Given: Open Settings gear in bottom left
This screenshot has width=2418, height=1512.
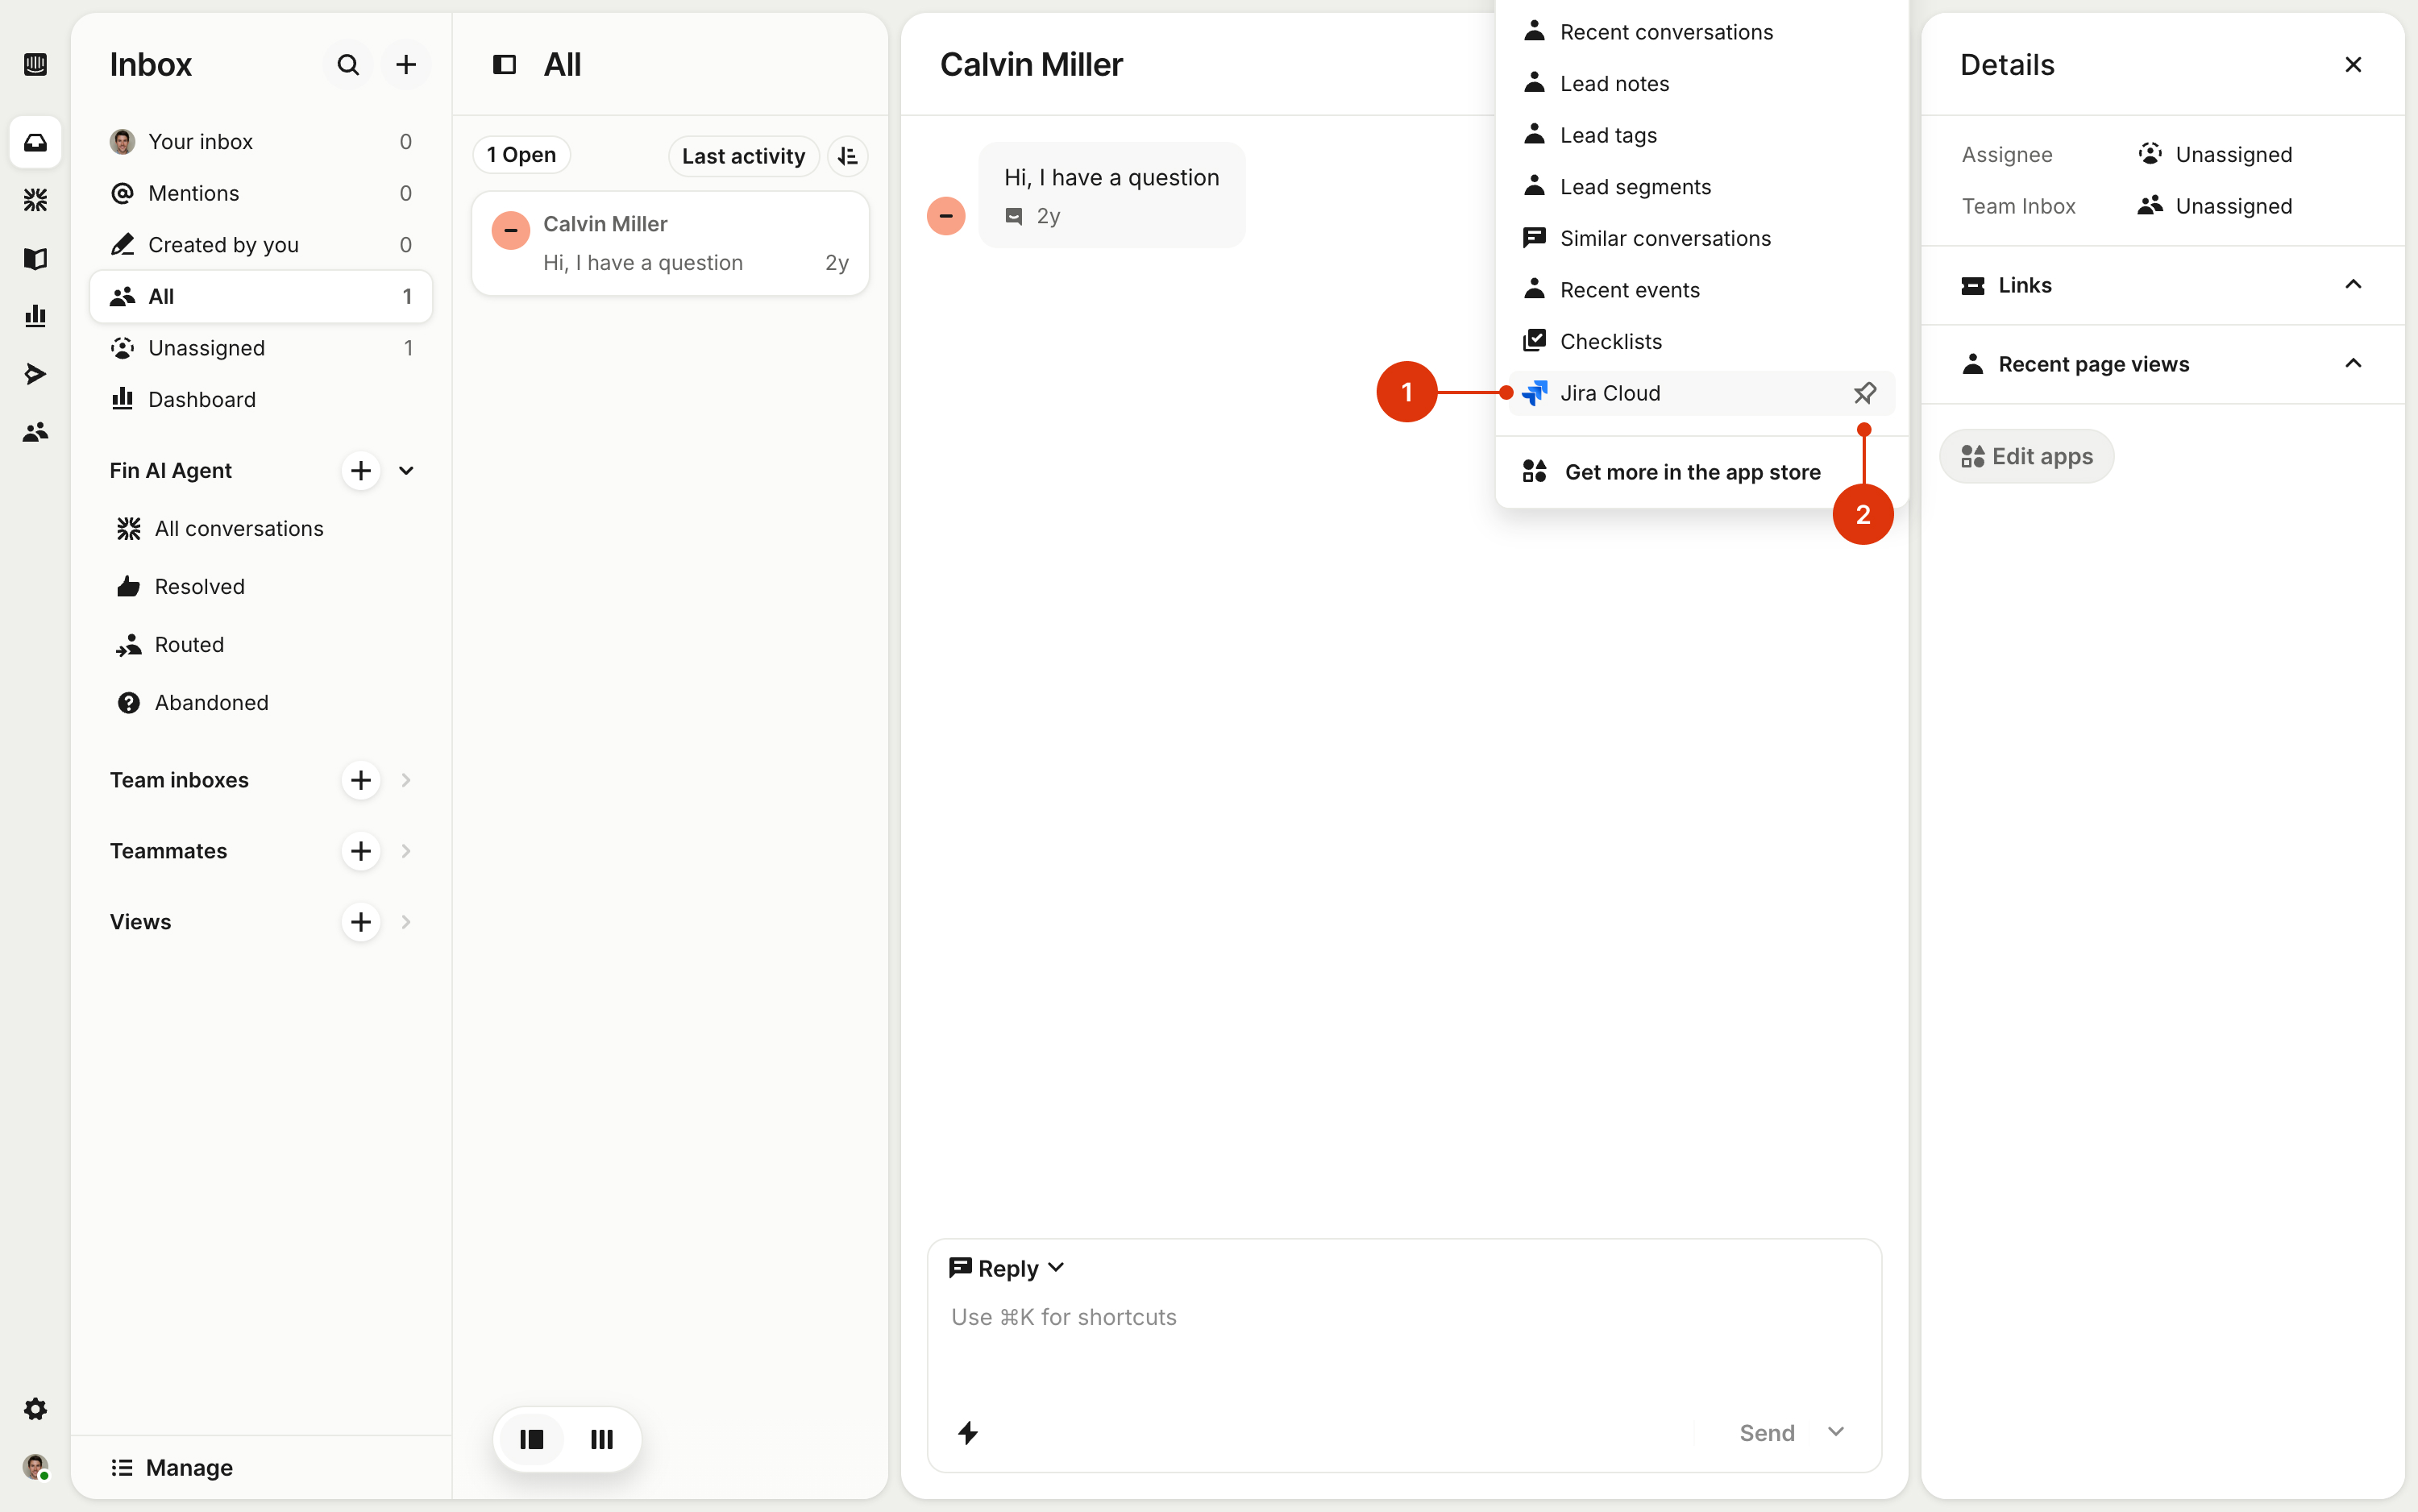Looking at the screenshot, I should point(35,1408).
